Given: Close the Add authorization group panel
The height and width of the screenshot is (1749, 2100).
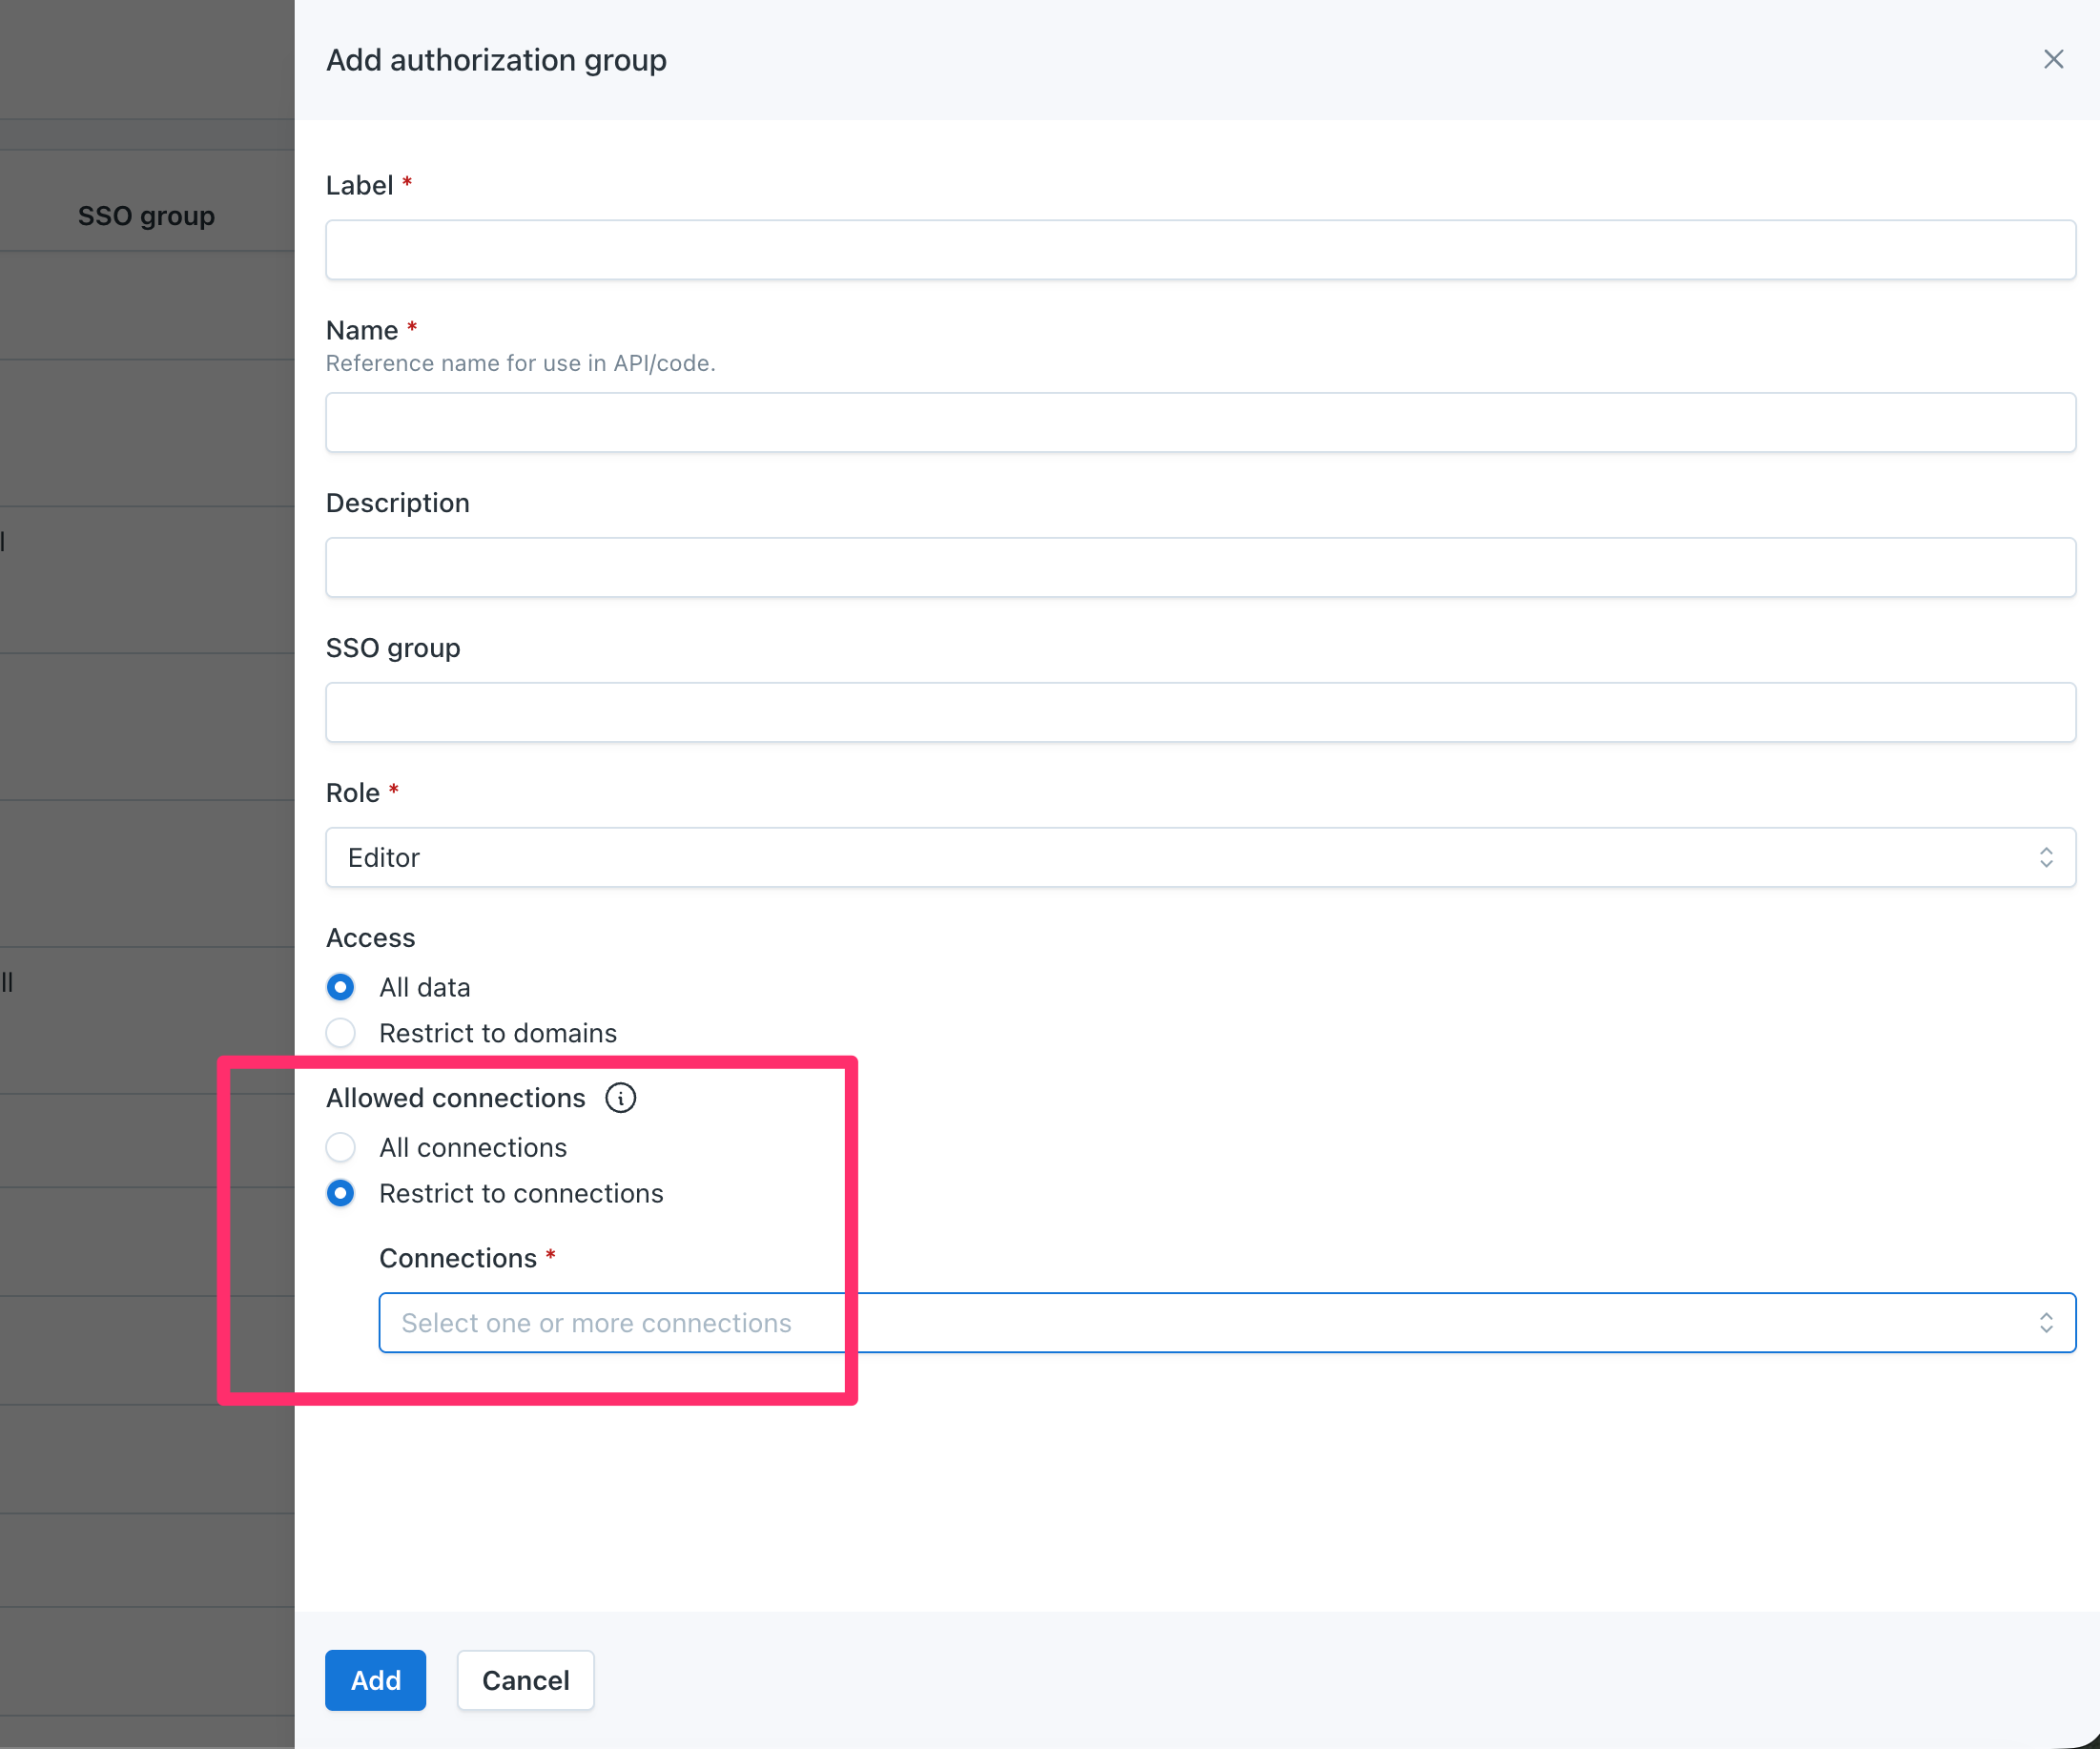Looking at the screenshot, I should click(2052, 60).
